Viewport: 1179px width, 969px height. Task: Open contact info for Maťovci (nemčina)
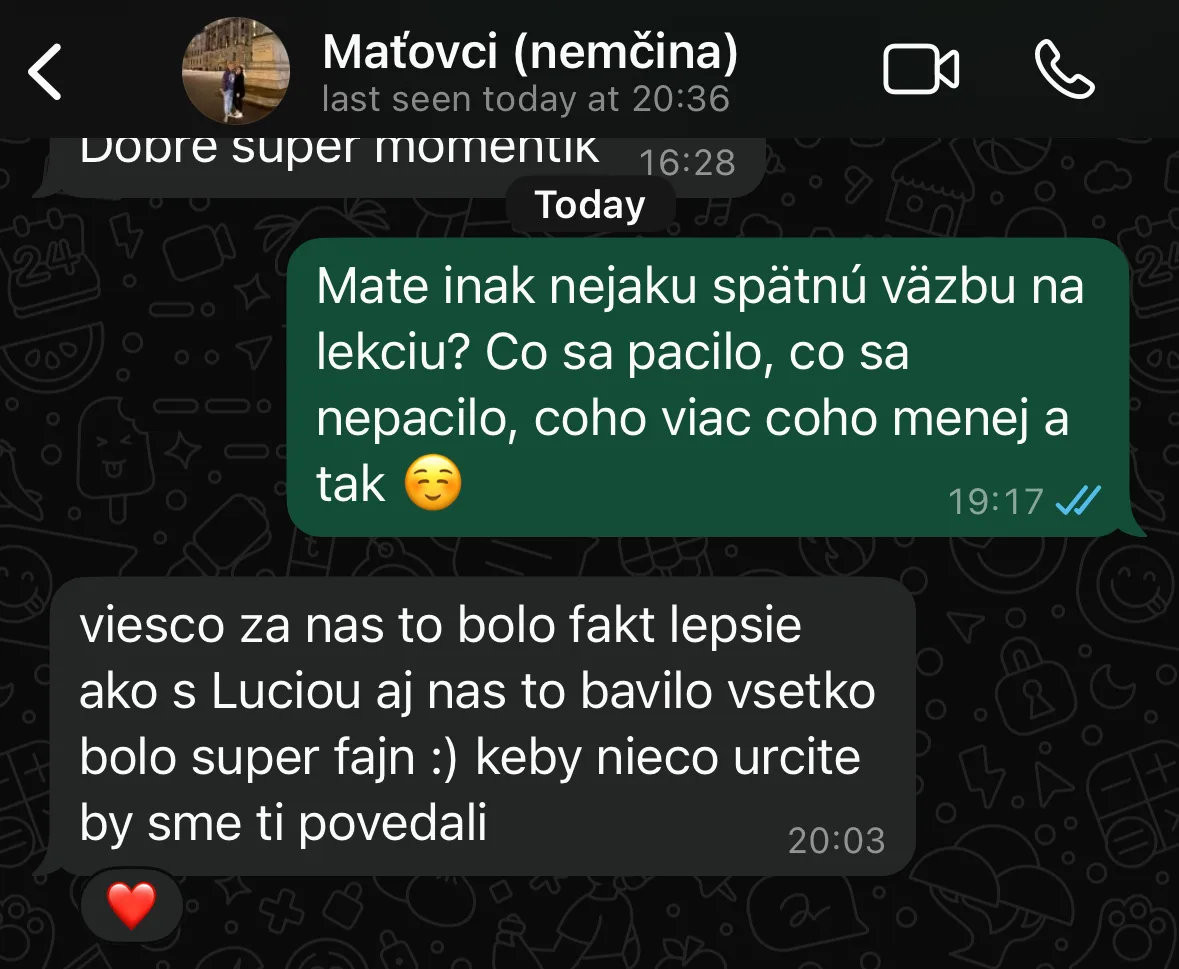530,51
